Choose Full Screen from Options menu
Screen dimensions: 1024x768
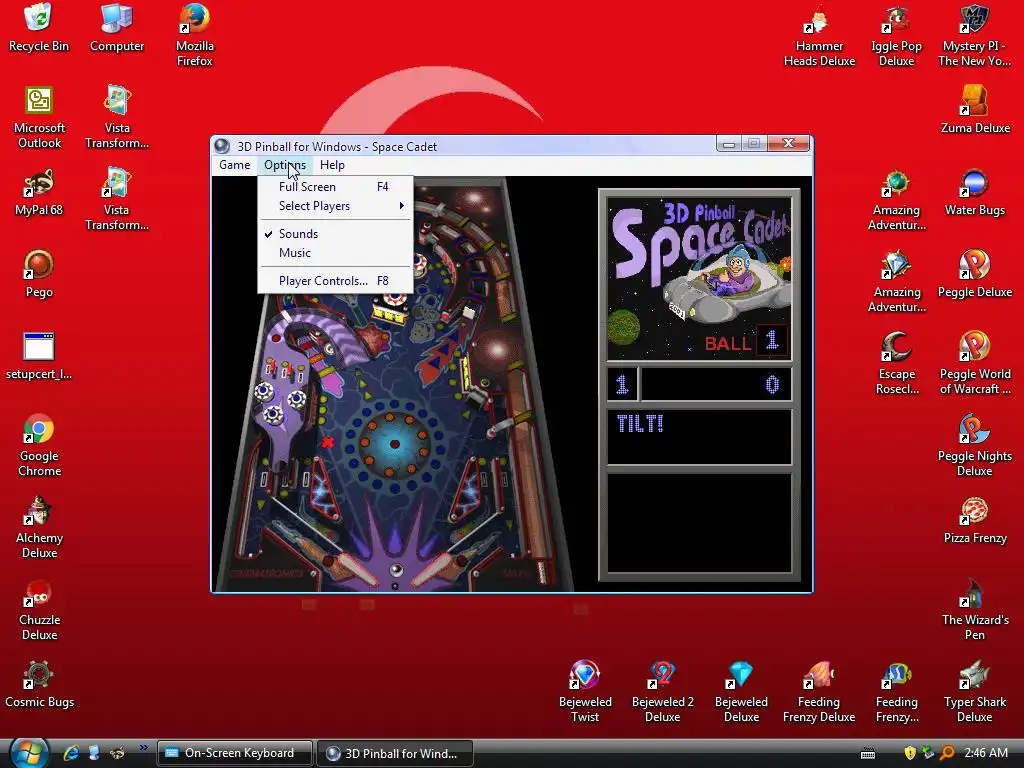336,187
